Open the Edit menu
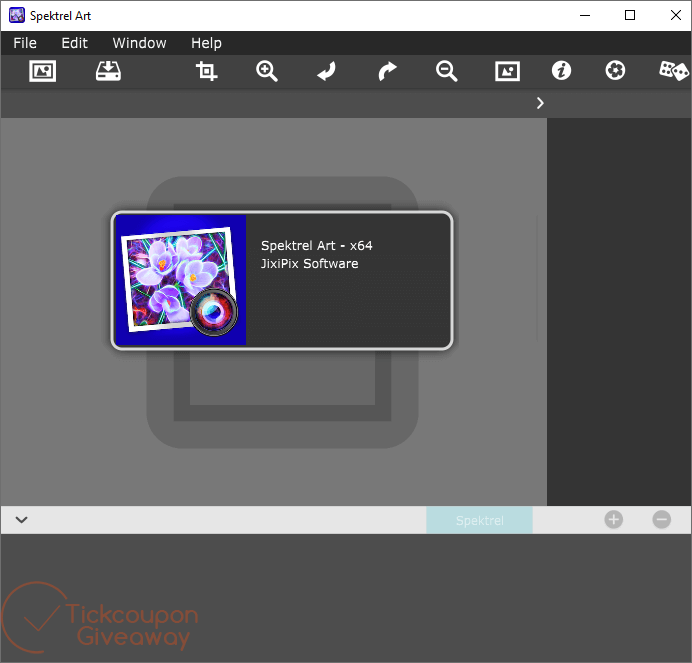The height and width of the screenshot is (663, 692). (74, 43)
